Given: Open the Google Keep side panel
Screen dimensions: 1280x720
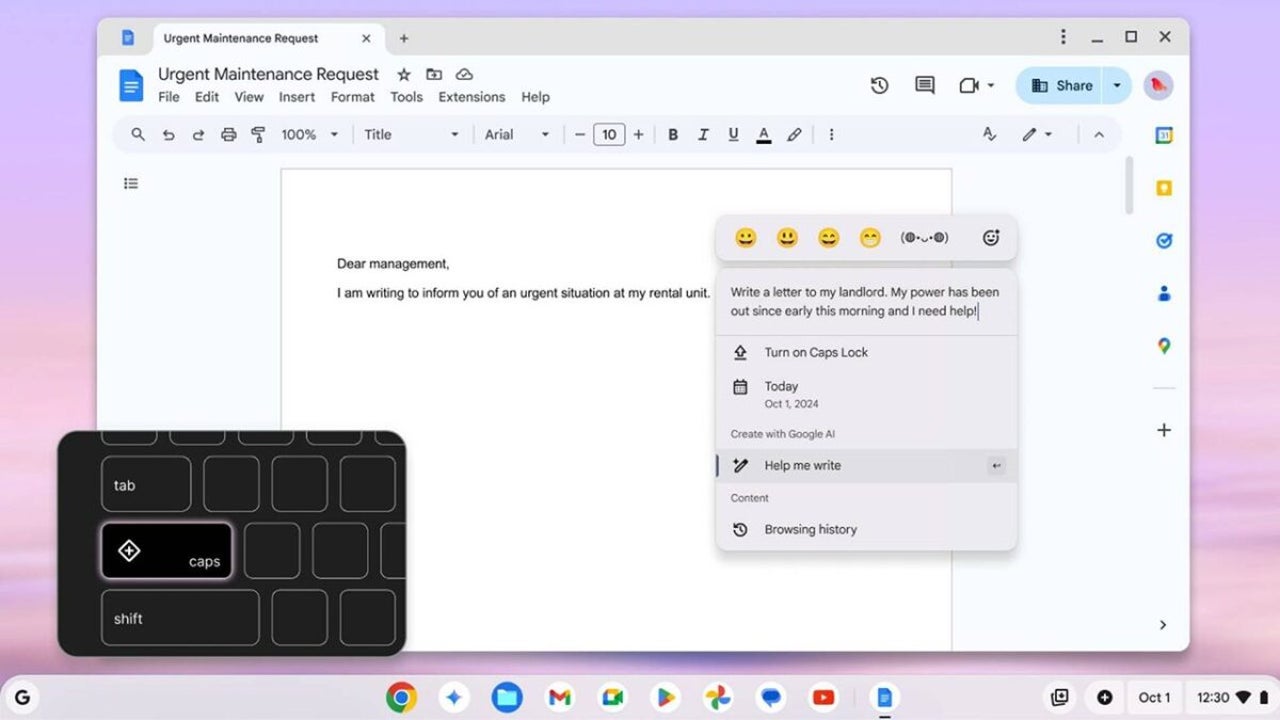Looking at the screenshot, I should click(1163, 187).
